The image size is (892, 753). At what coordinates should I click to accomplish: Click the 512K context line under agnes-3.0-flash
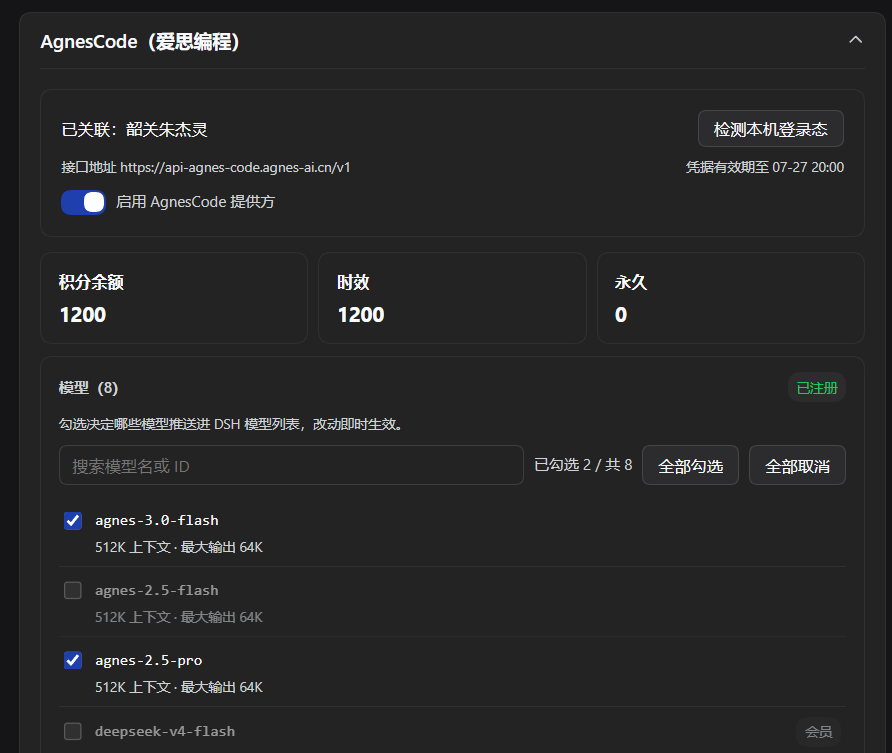179,547
